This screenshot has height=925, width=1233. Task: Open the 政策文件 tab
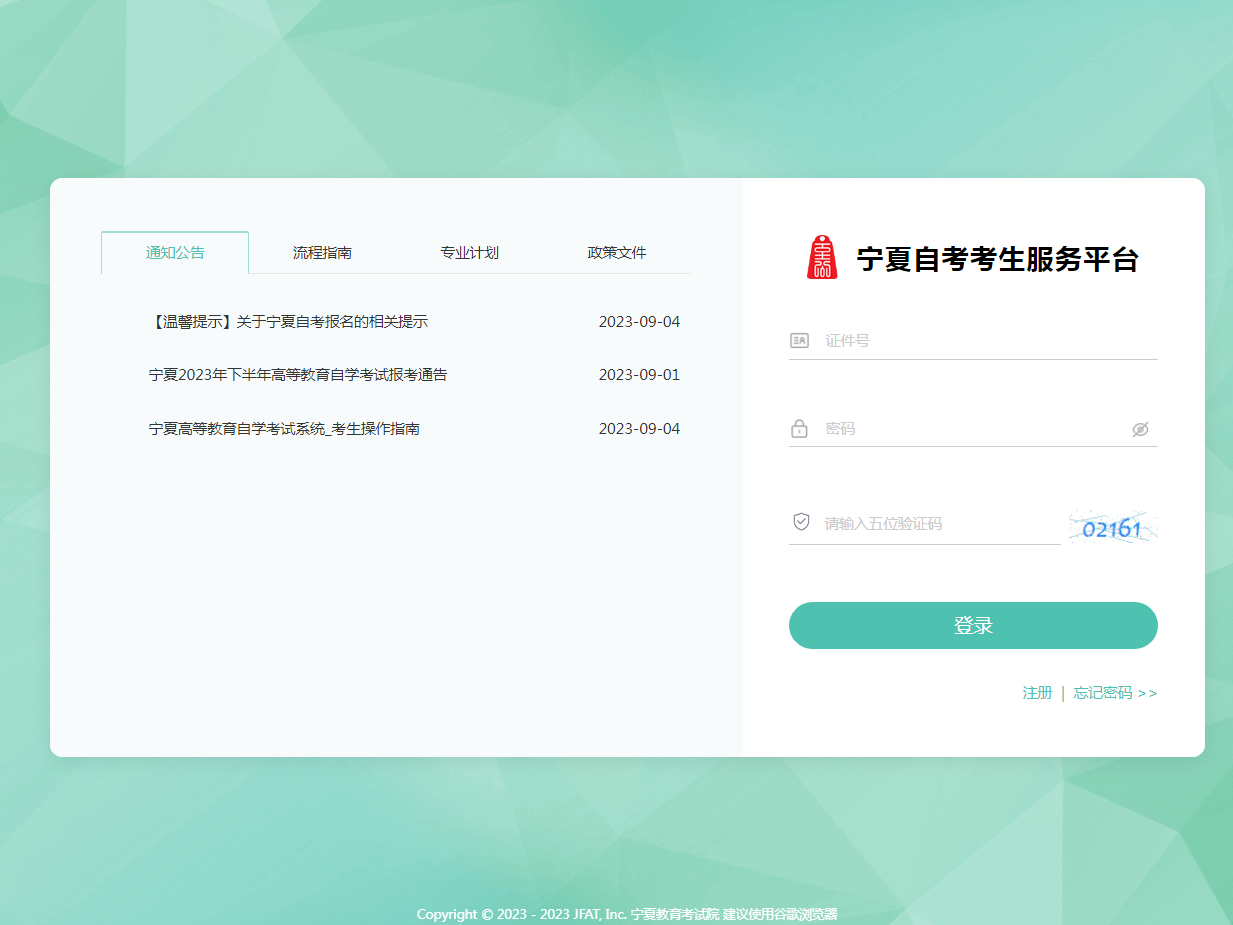click(616, 252)
